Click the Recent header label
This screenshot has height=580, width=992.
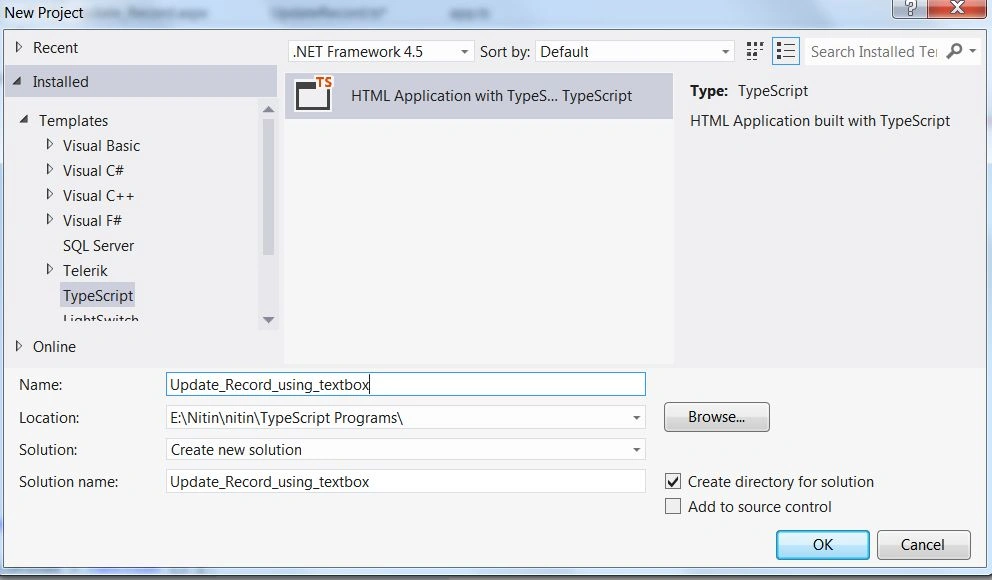tap(55, 48)
